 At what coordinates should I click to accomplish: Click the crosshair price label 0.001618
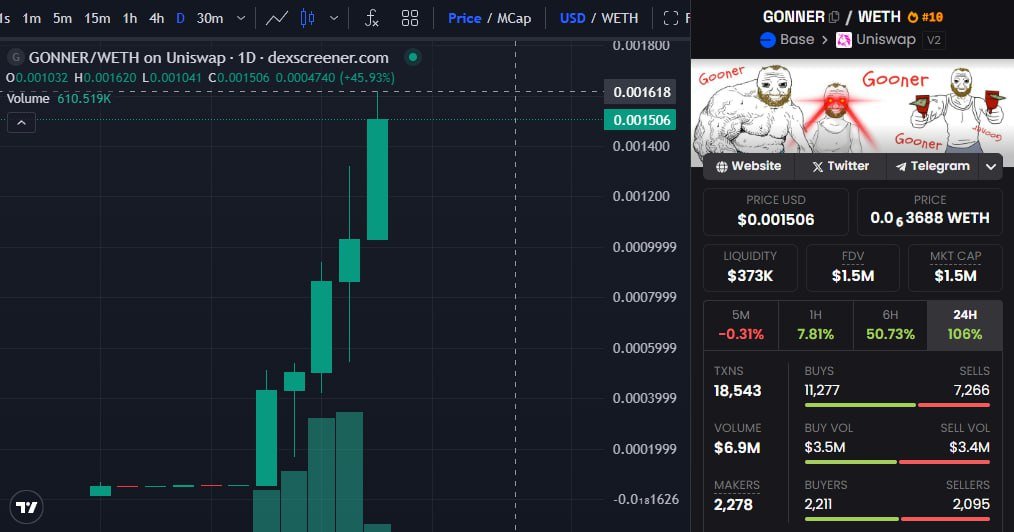coord(640,92)
